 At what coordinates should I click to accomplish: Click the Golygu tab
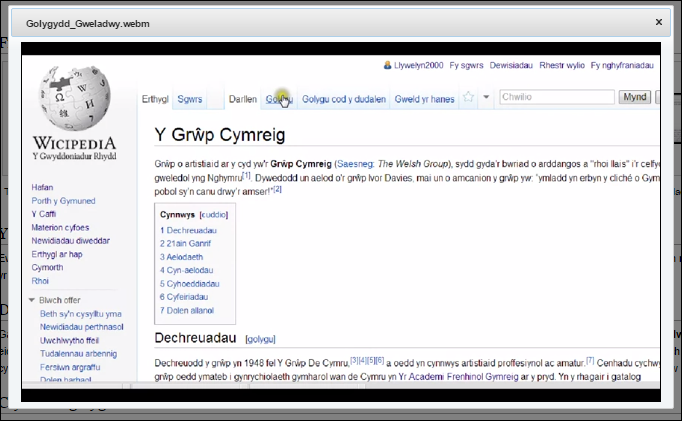point(279,99)
